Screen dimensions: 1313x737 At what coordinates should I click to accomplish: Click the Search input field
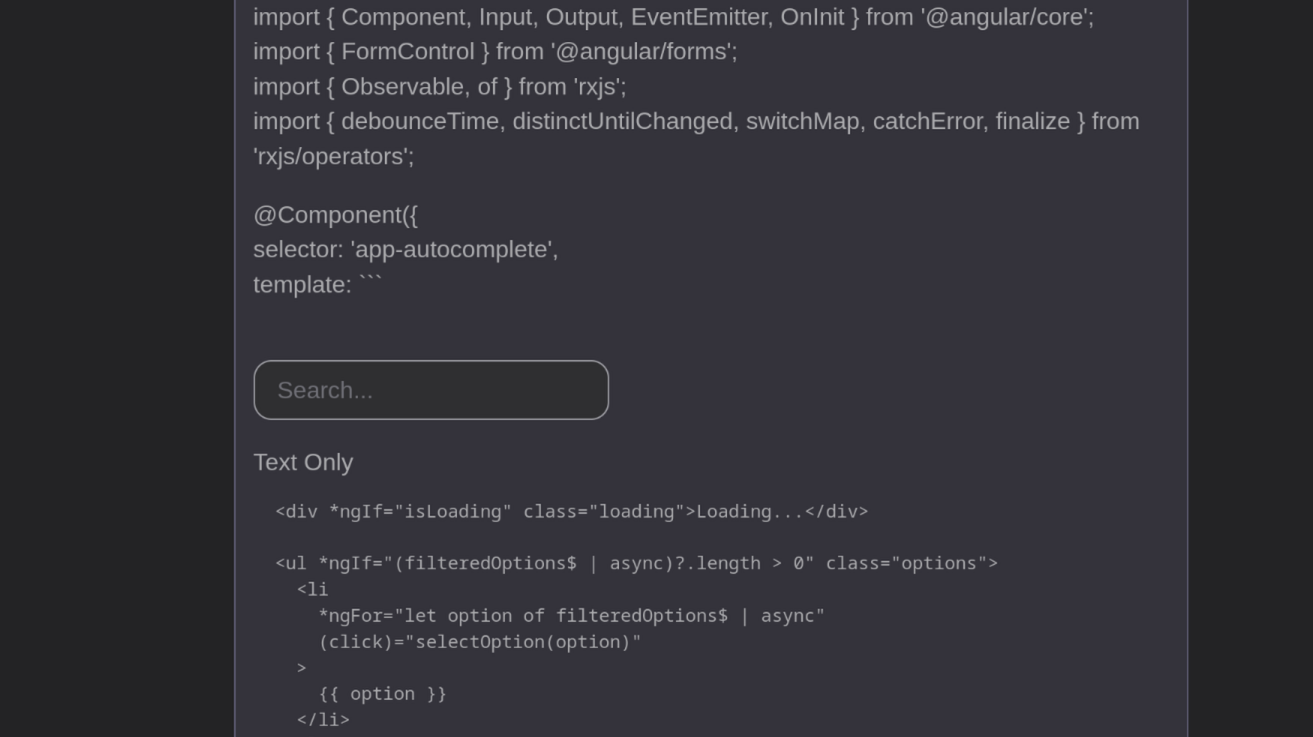click(431, 390)
